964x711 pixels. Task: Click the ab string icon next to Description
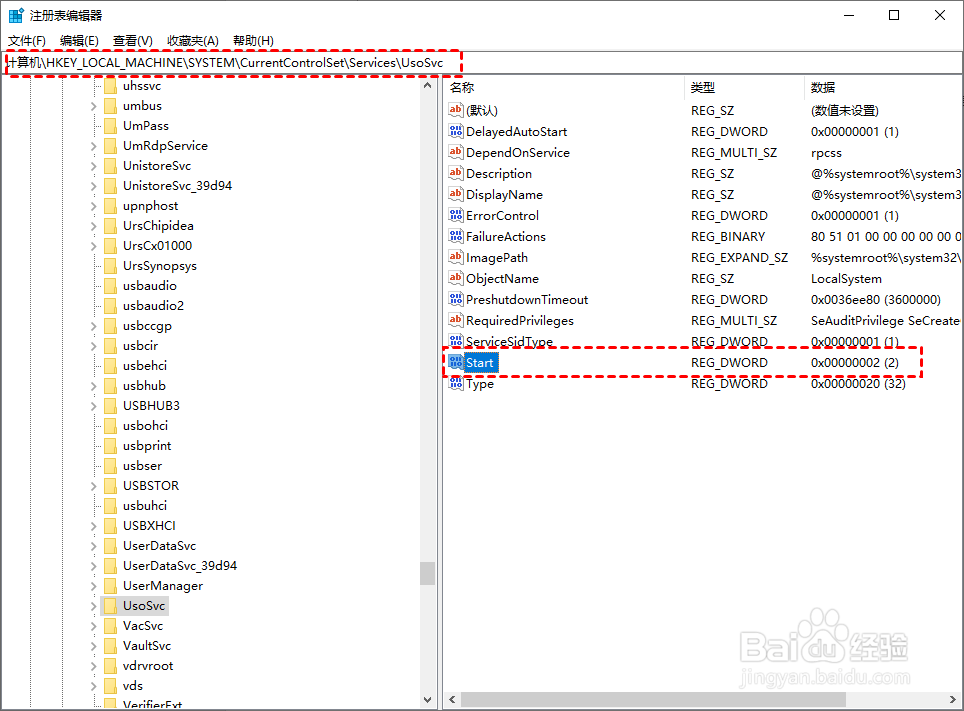[456, 173]
